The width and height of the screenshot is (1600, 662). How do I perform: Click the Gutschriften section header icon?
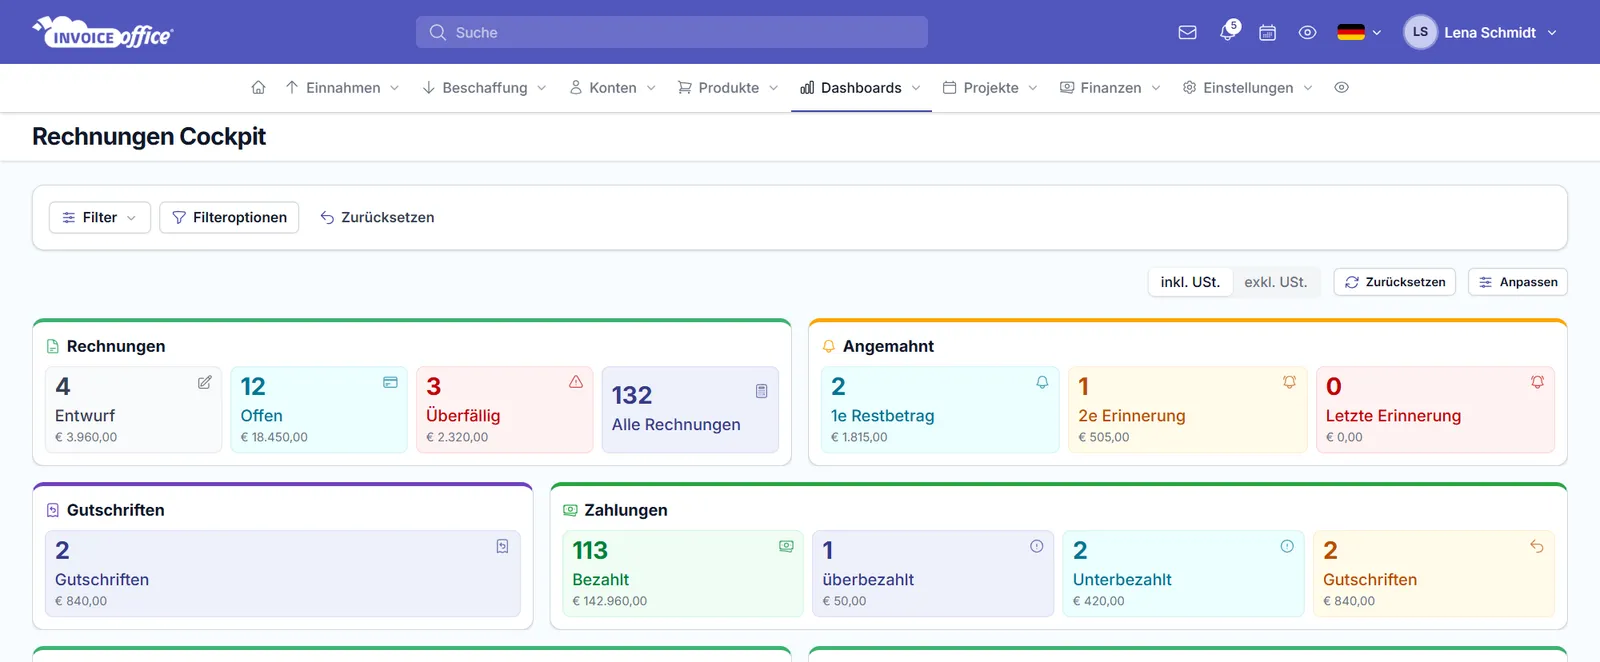pyautogui.click(x=53, y=510)
